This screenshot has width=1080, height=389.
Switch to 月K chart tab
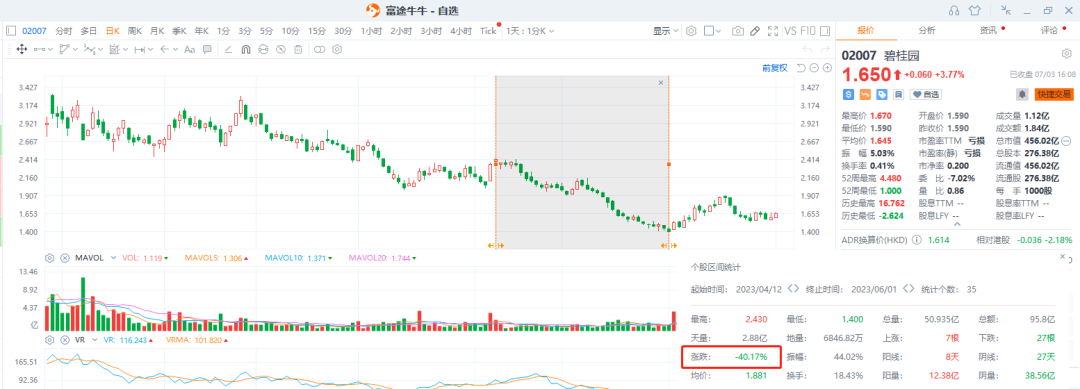pos(157,31)
